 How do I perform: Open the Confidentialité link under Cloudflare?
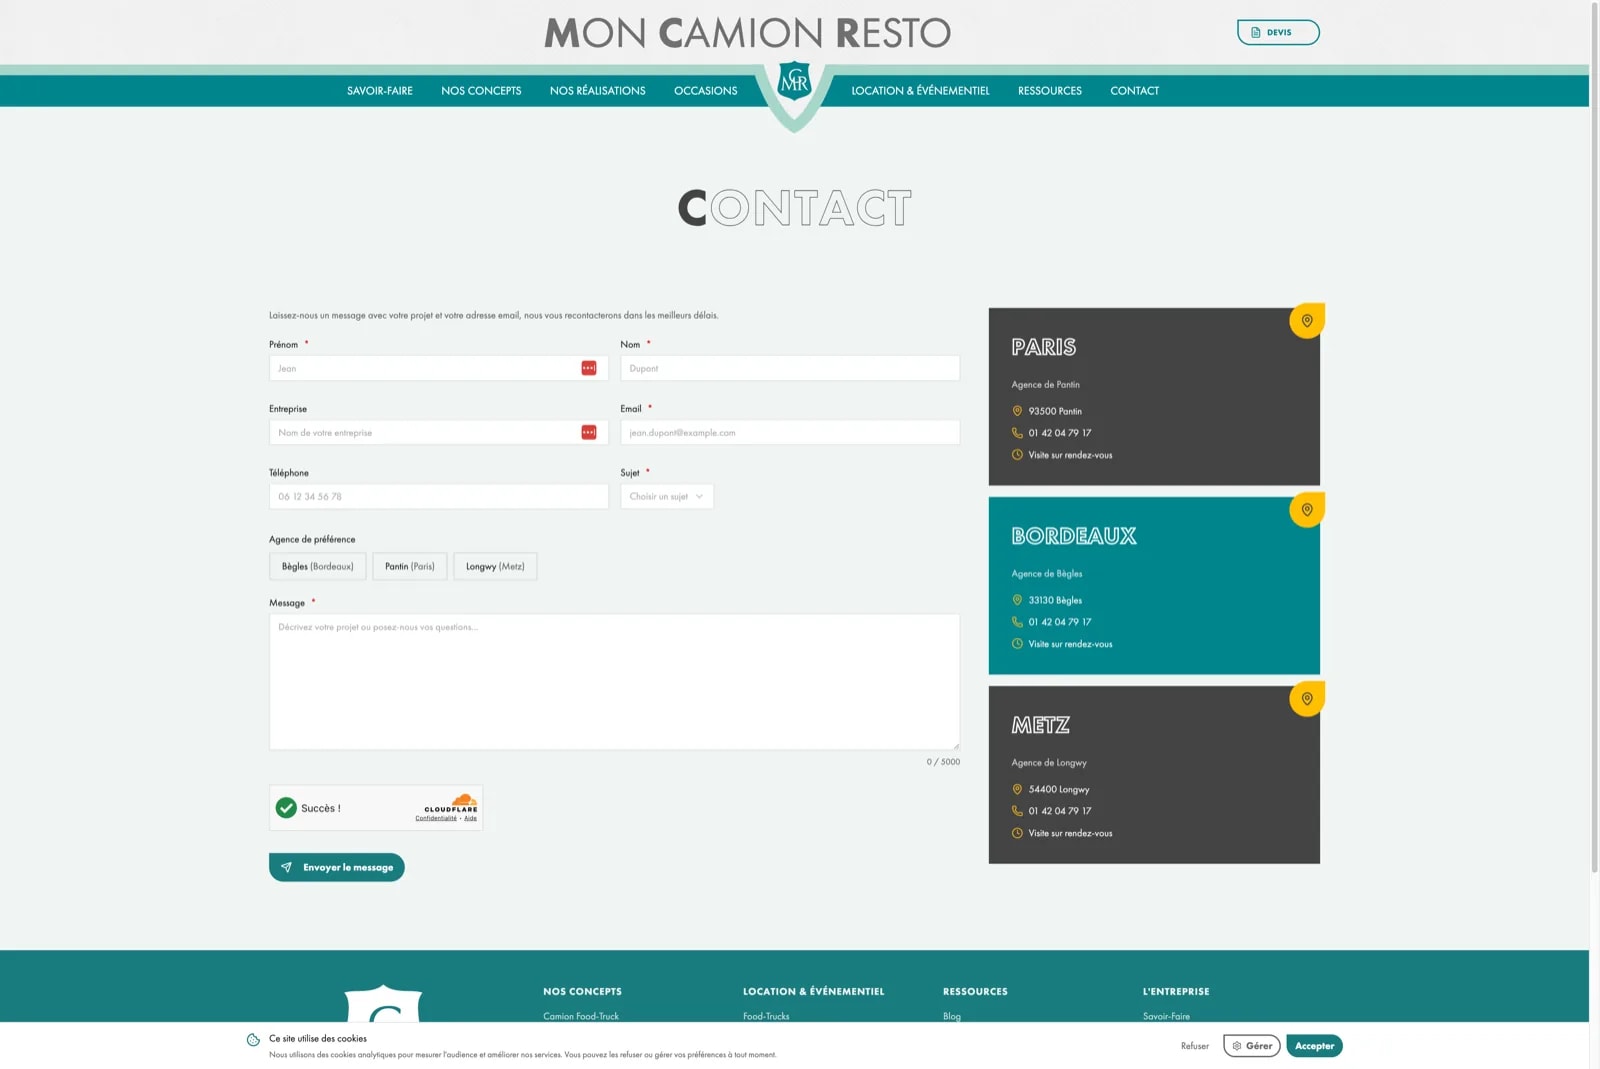click(x=438, y=817)
